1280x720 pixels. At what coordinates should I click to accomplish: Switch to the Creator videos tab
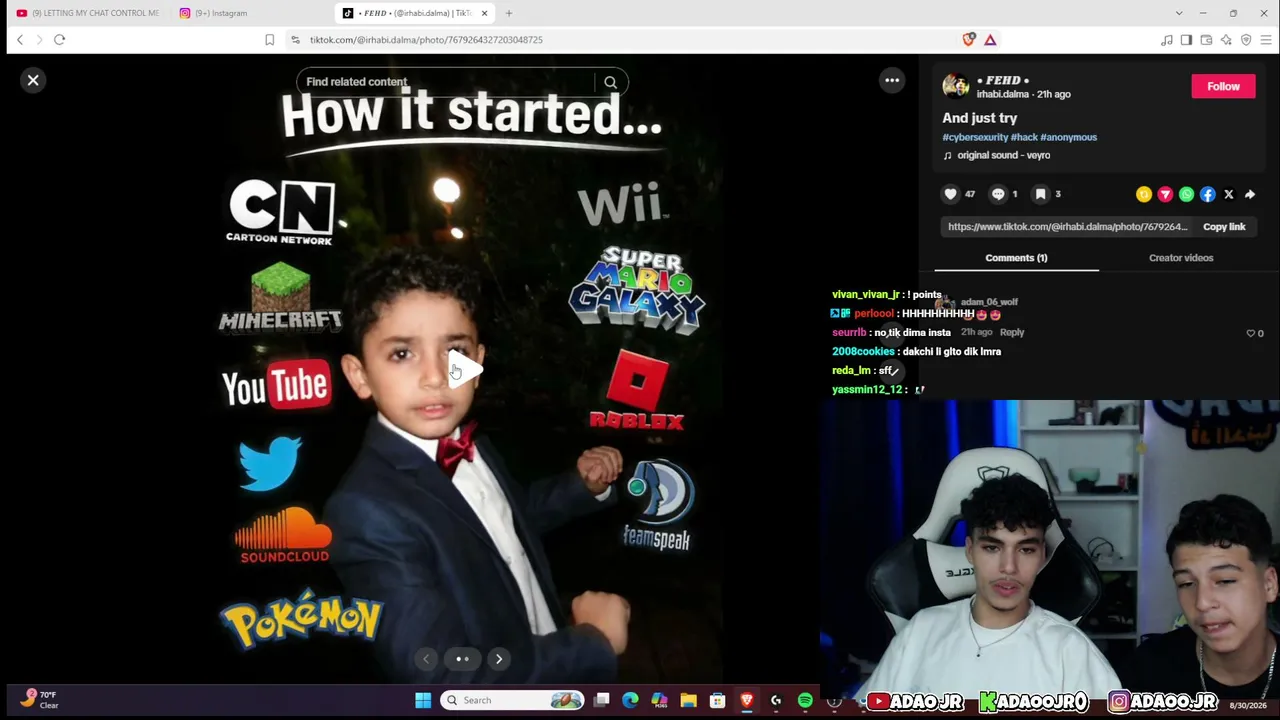[1181, 258]
